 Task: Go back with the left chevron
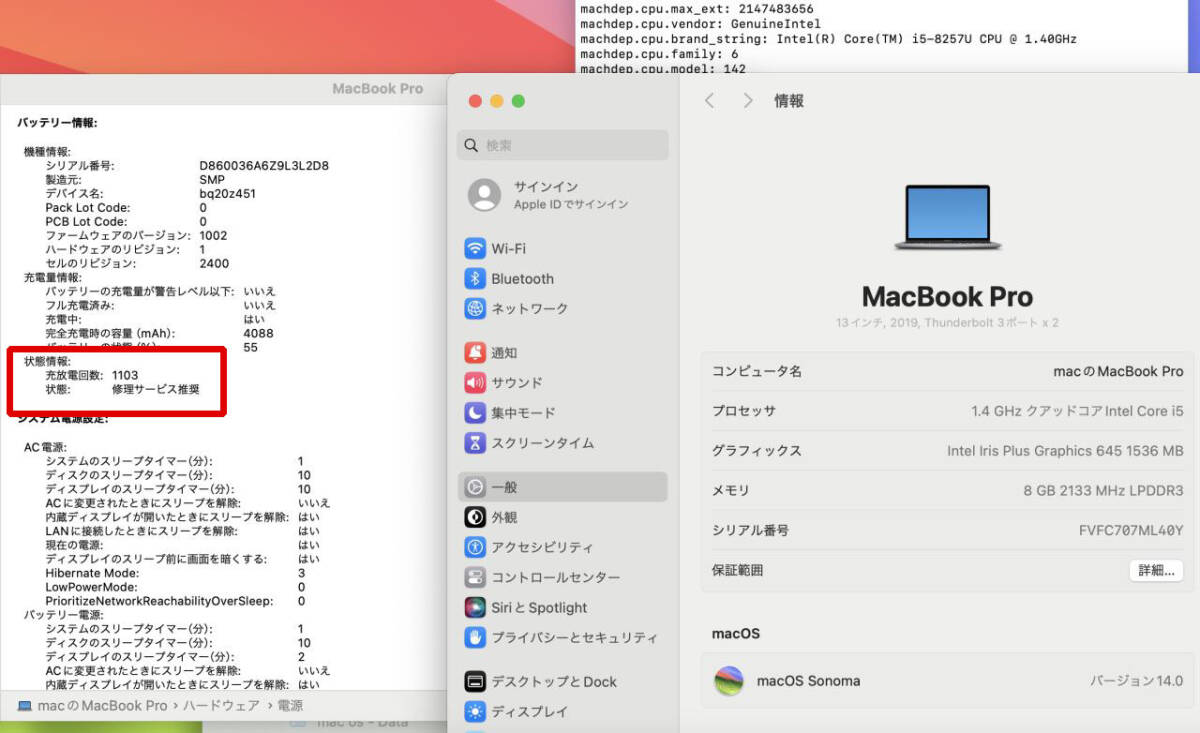point(710,101)
